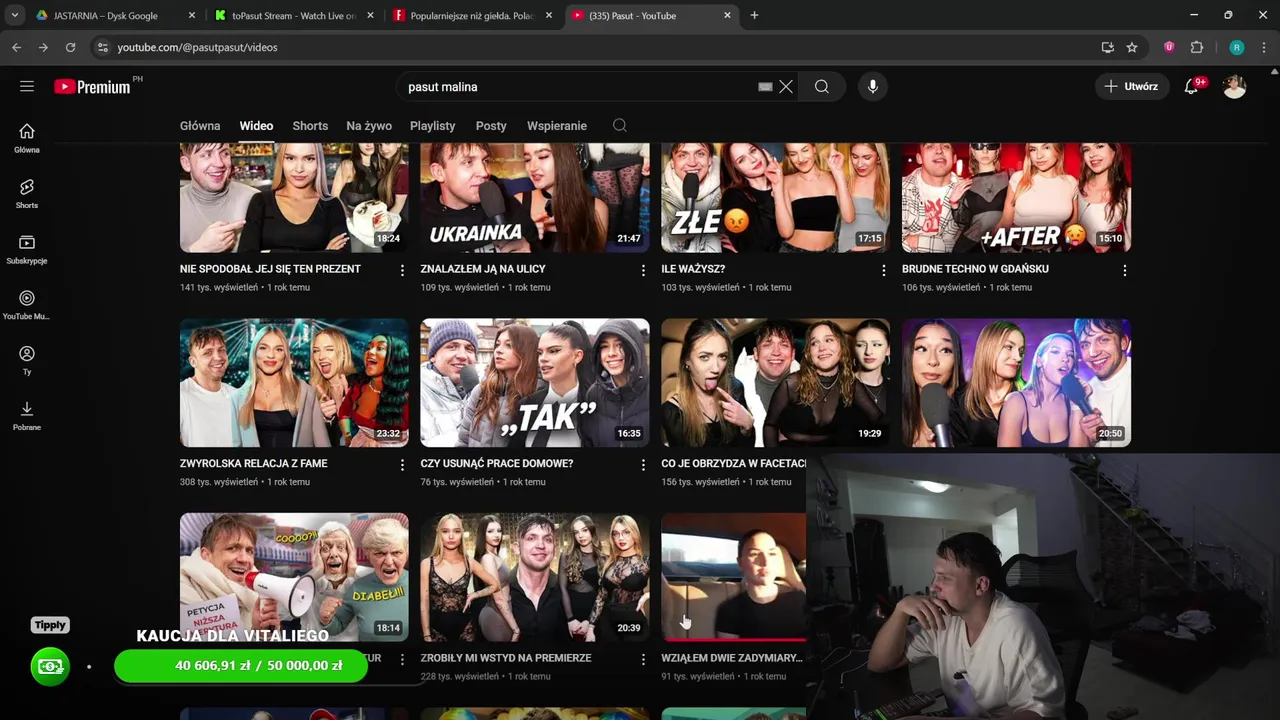1280x720 pixels.
Task: Close the active Pasut YouTube browser tab
Action: pos(727,15)
